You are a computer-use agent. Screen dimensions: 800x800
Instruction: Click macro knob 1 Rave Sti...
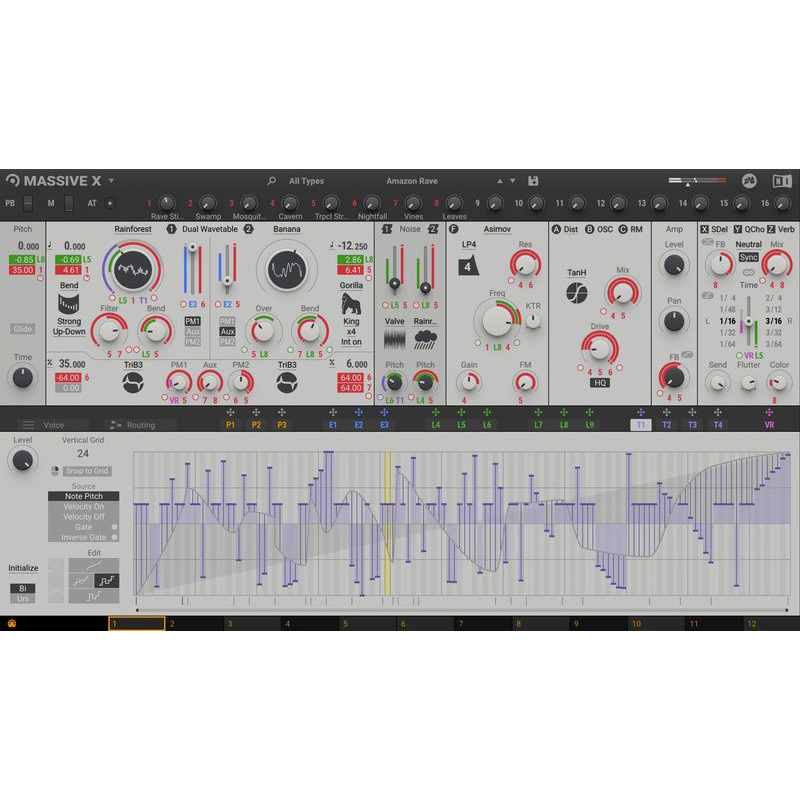pos(166,203)
